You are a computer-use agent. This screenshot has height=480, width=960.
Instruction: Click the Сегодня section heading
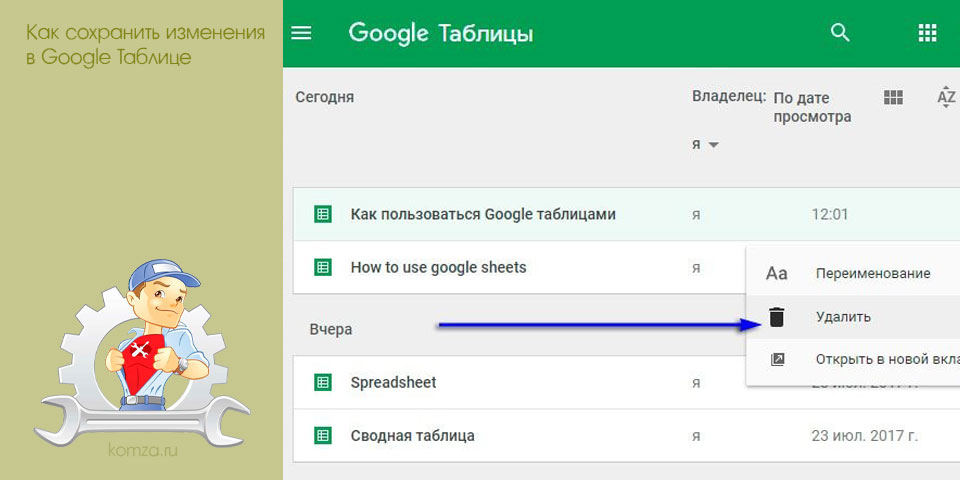click(x=324, y=97)
